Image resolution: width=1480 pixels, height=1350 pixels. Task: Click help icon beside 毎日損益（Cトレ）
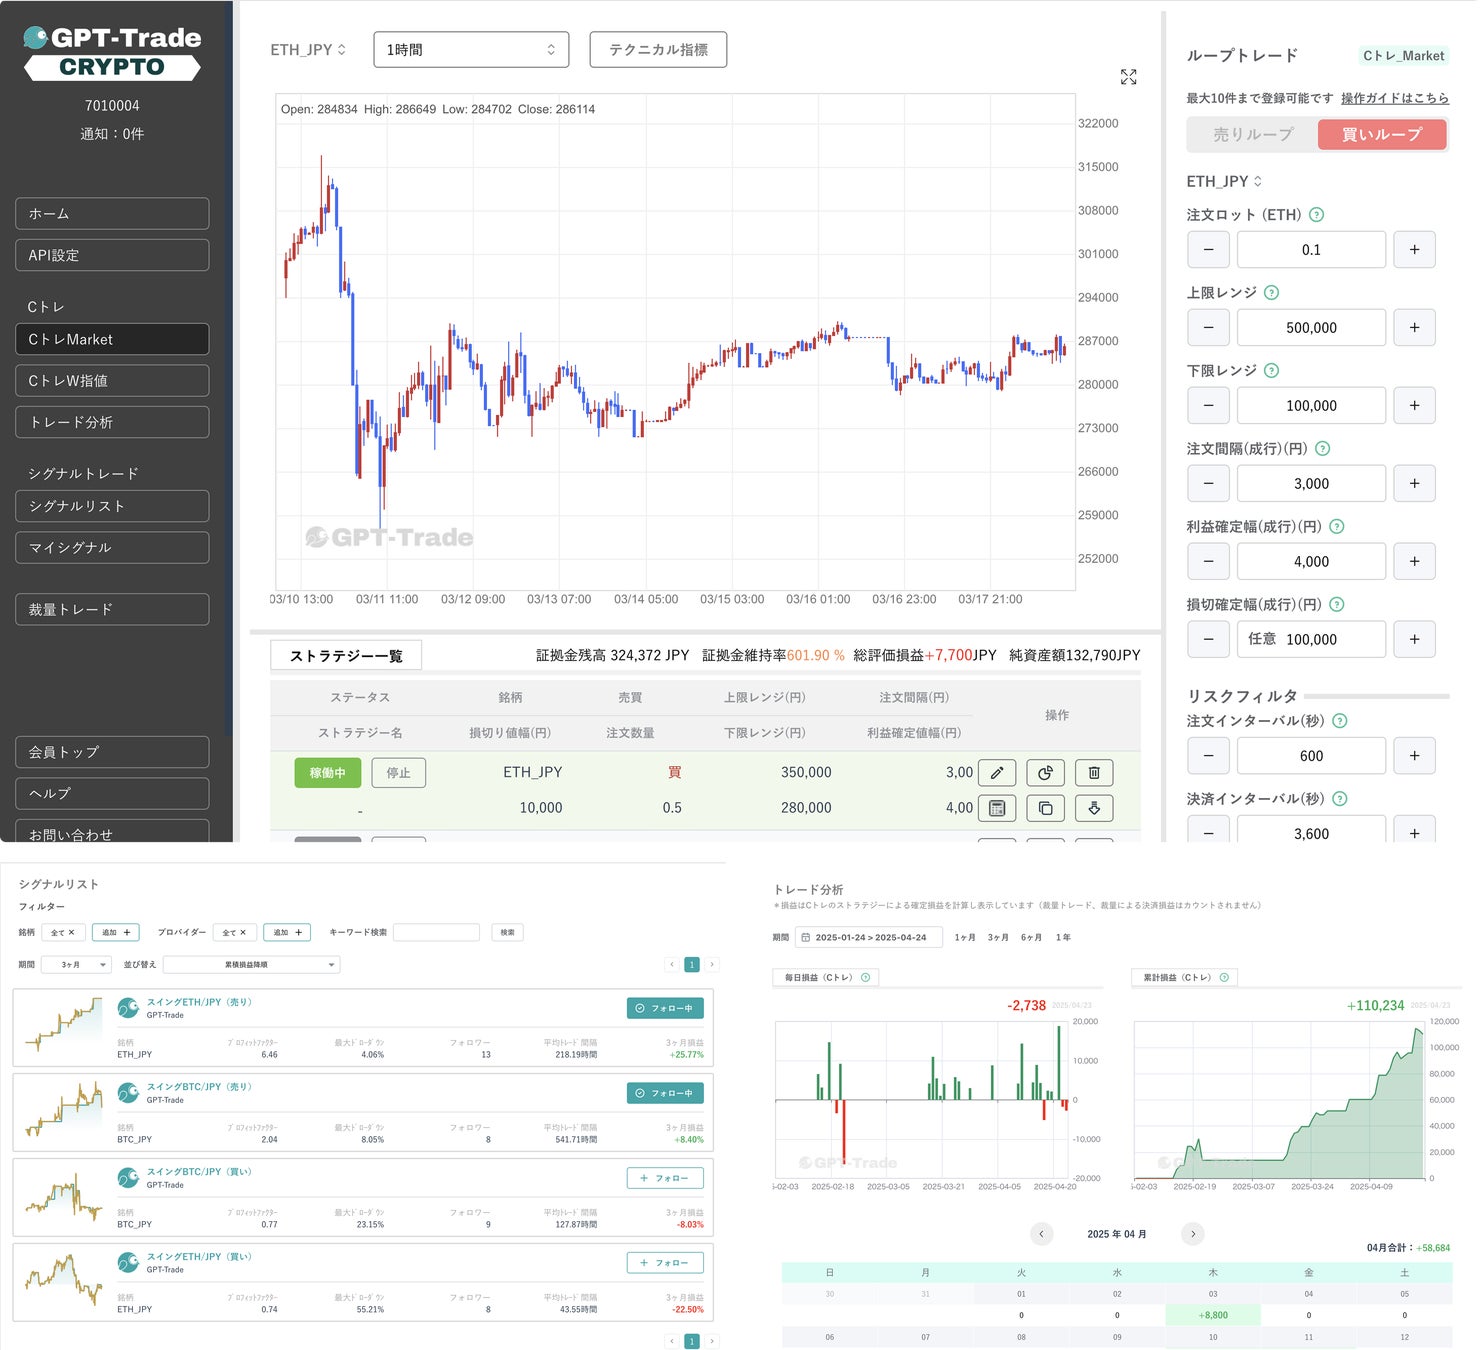[x=865, y=977]
